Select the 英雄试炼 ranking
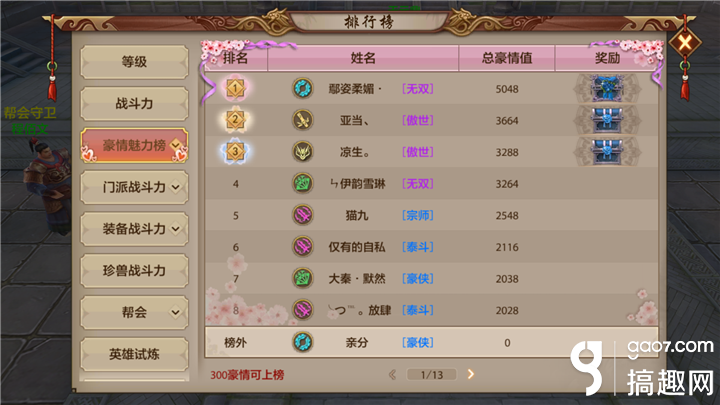 point(134,354)
